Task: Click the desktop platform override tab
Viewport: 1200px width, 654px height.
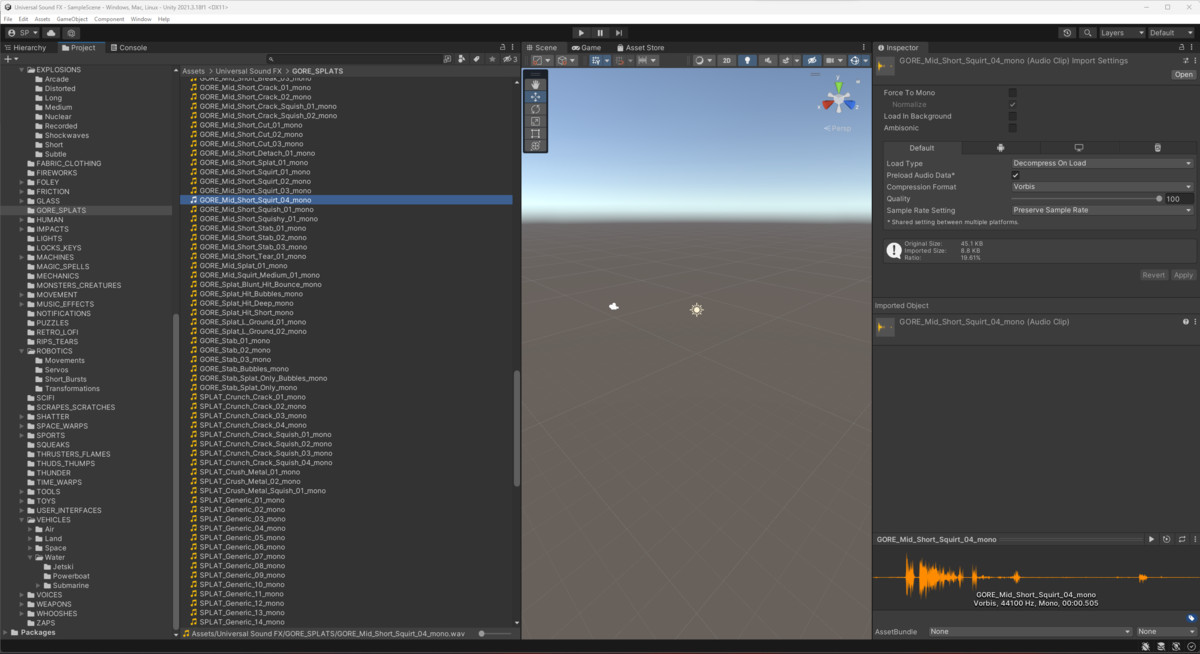Action: [x=1078, y=148]
